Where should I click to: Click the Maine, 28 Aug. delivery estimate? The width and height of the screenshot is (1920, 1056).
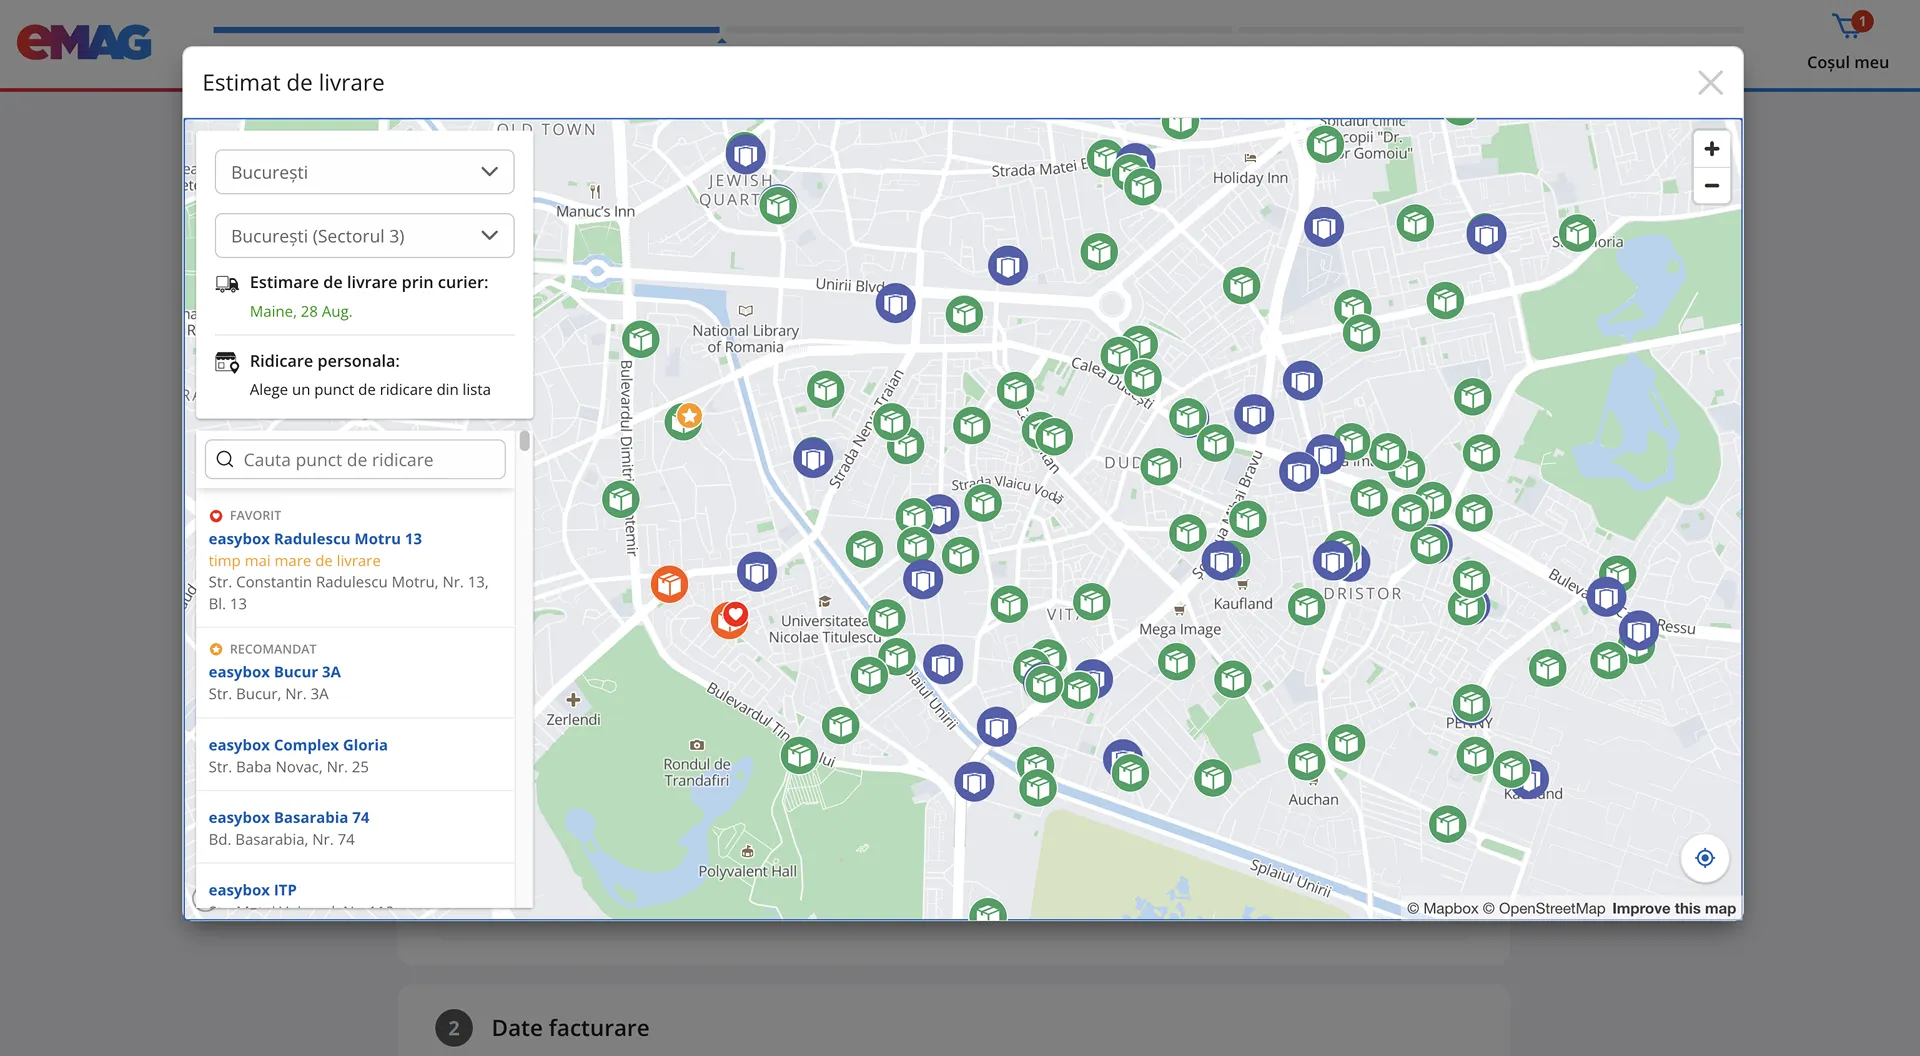click(x=301, y=311)
